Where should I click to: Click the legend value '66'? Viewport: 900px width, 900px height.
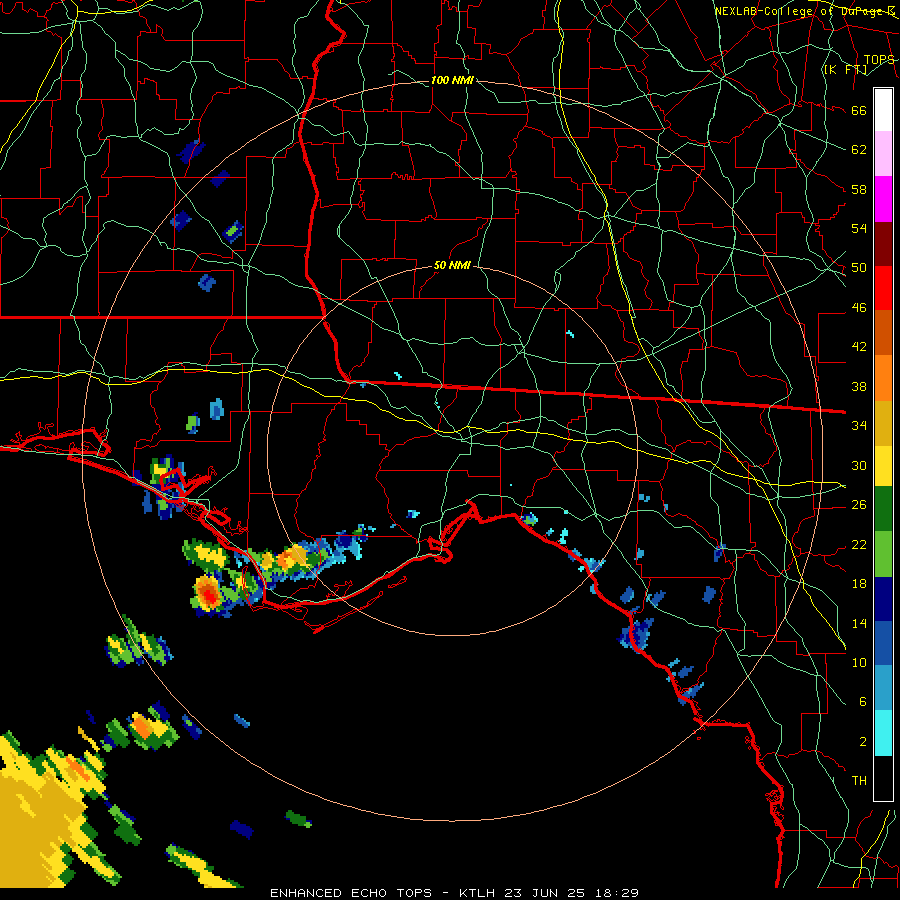click(x=859, y=110)
